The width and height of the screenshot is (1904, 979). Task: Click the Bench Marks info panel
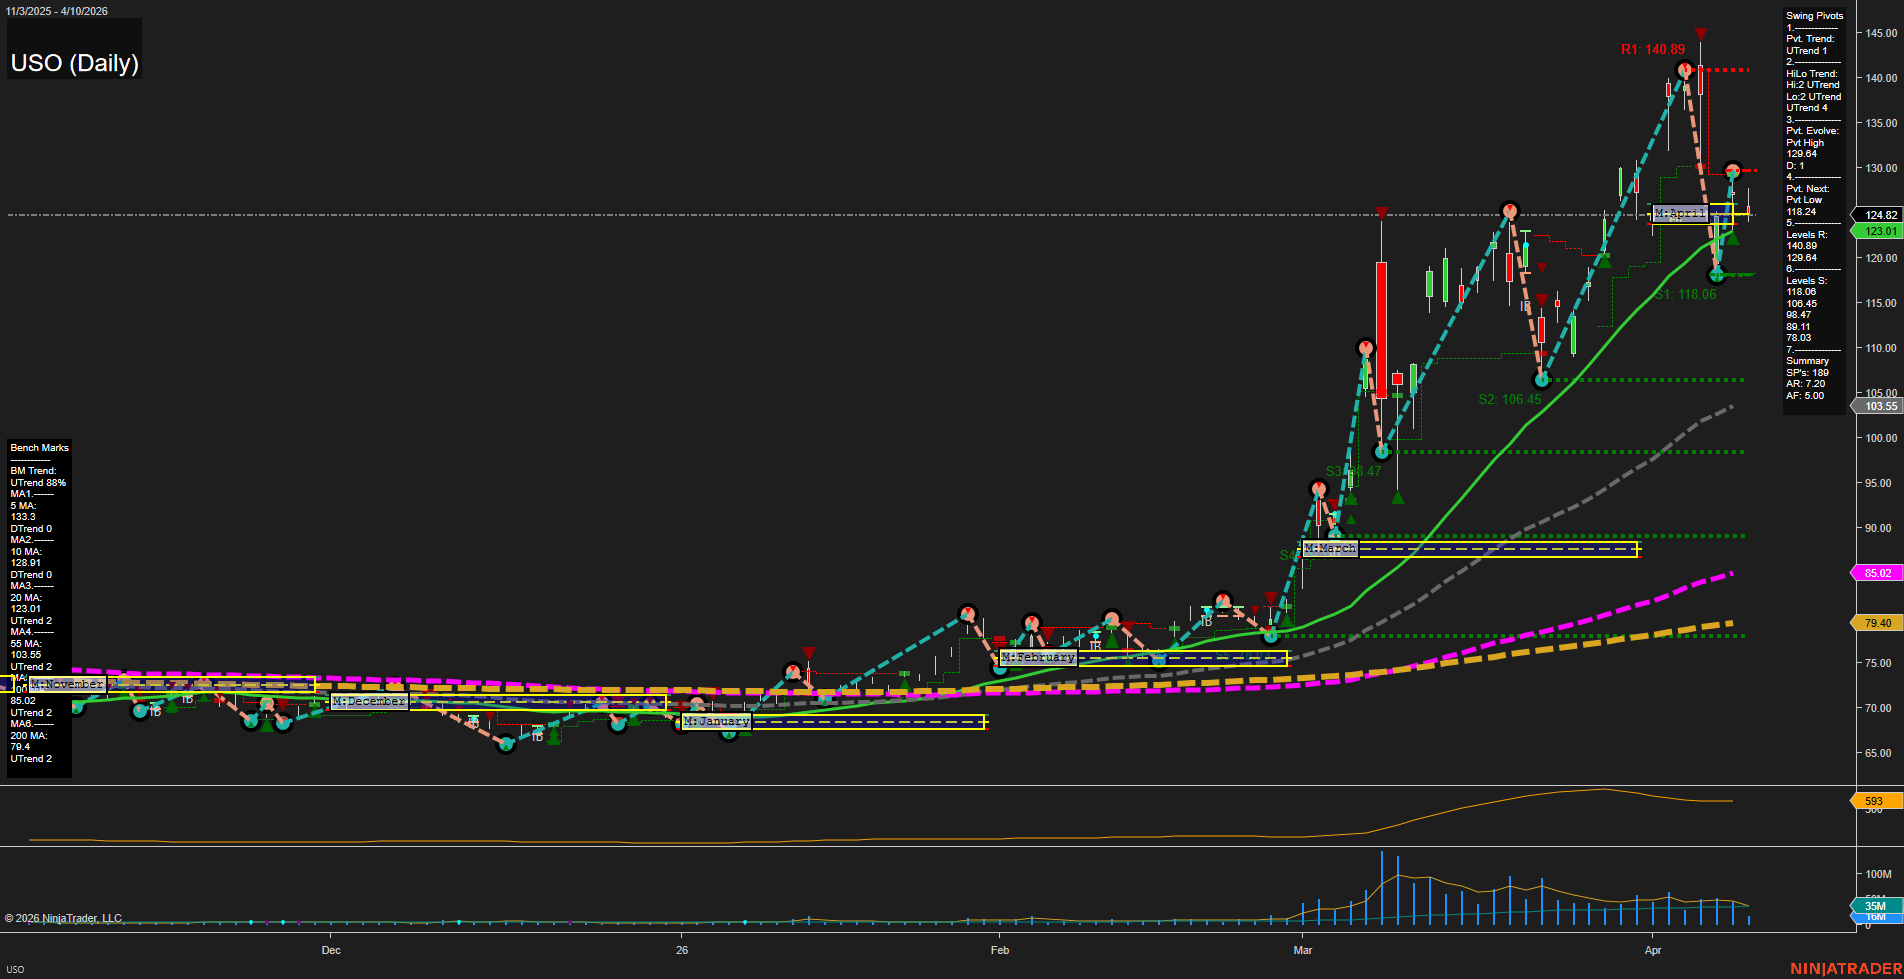coord(39,604)
